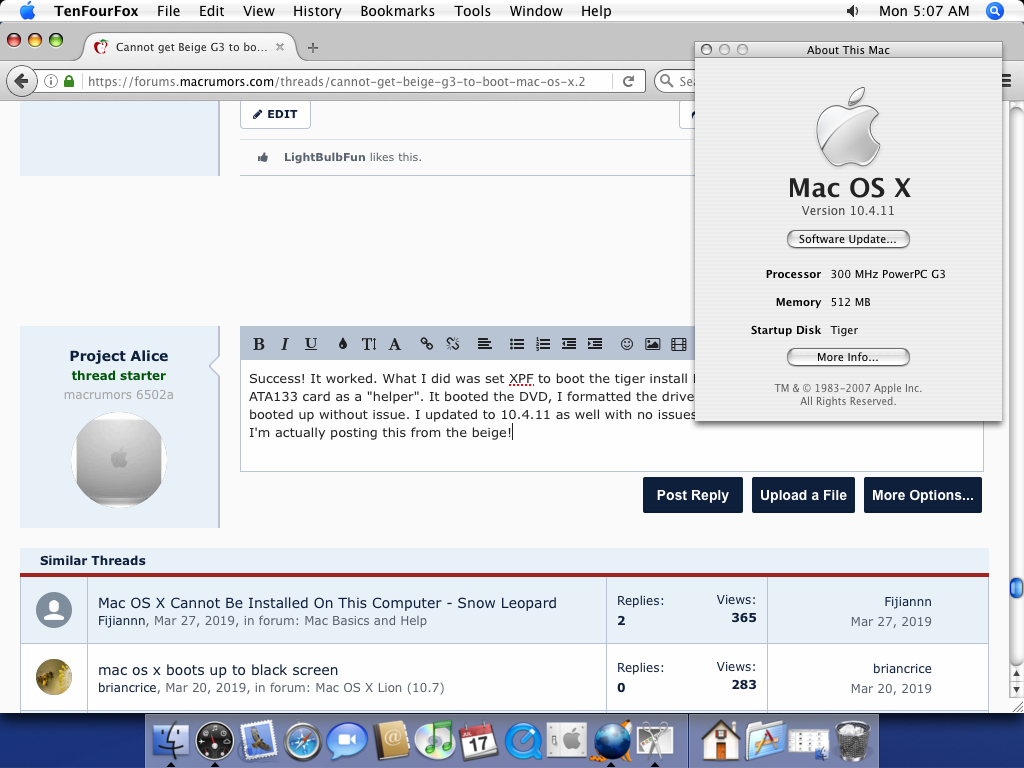
Task: Open the Edit menu
Action: pos(211,11)
